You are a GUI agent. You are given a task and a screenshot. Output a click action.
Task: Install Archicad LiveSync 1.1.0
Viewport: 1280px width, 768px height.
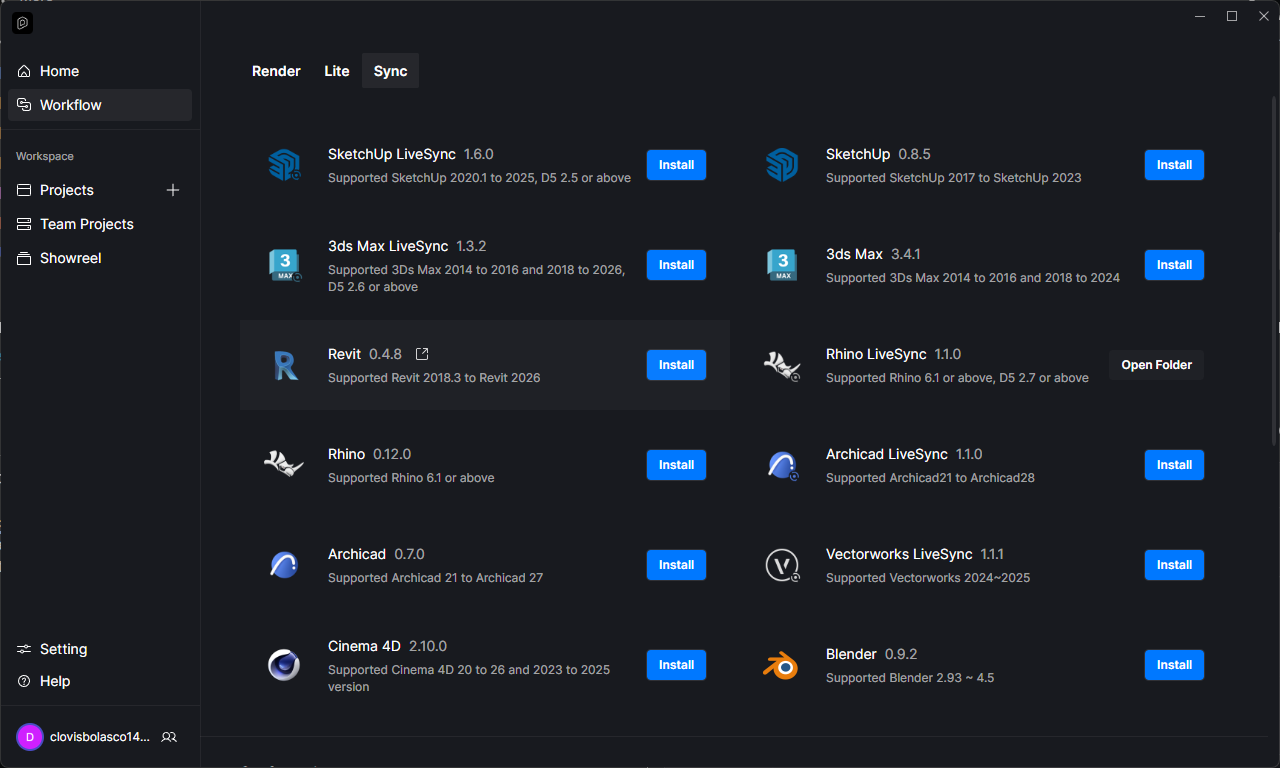(1174, 465)
